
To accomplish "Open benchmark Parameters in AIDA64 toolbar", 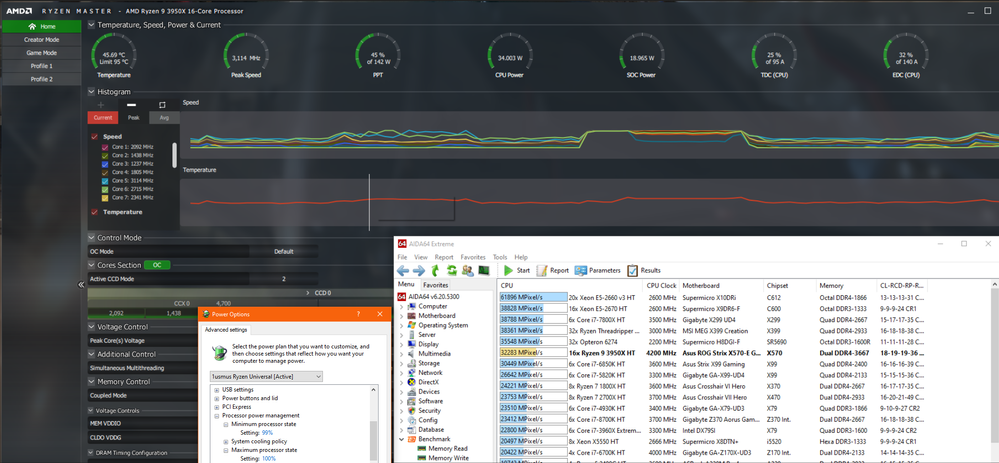I will tap(597, 270).
